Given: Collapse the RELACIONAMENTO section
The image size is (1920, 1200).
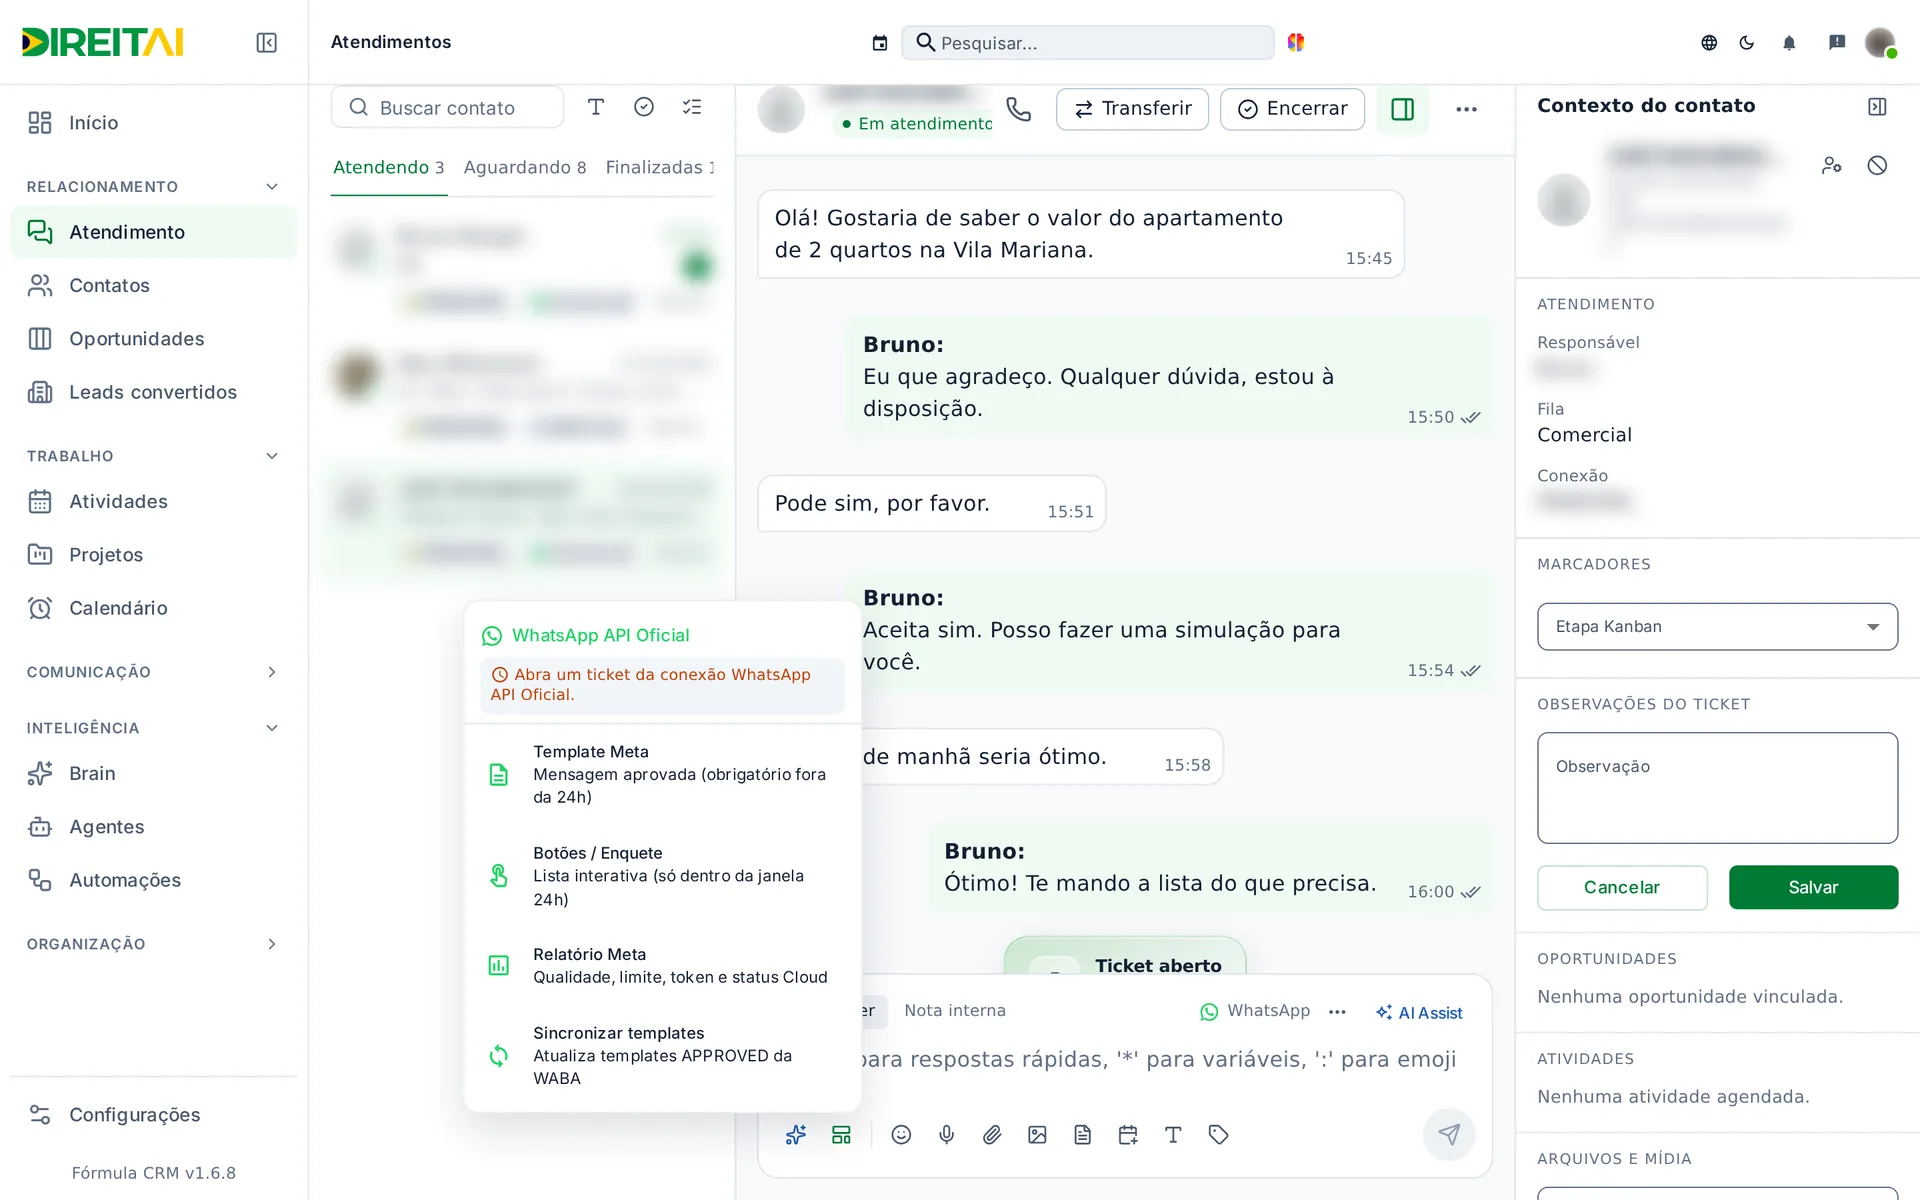Looking at the screenshot, I should pos(272,187).
